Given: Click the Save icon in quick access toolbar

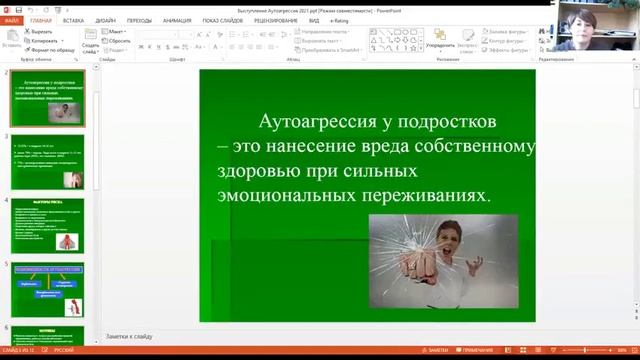Looking at the screenshot, I should coord(19,10).
